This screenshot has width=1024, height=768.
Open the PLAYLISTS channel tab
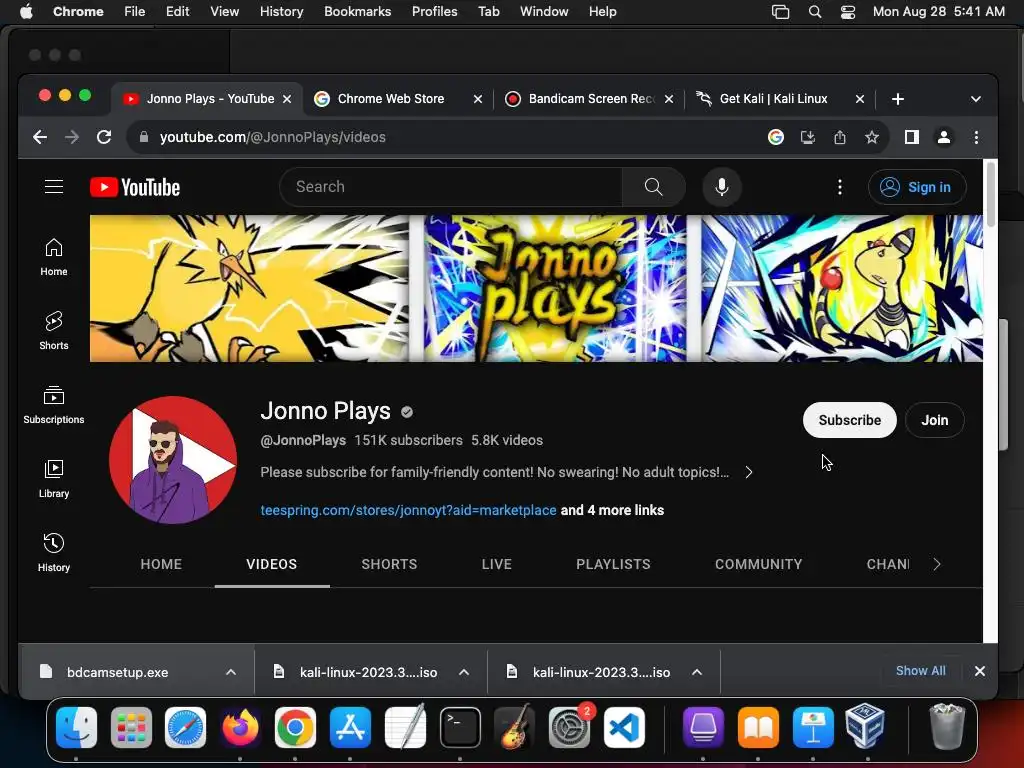pyautogui.click(x=613, y=564)
